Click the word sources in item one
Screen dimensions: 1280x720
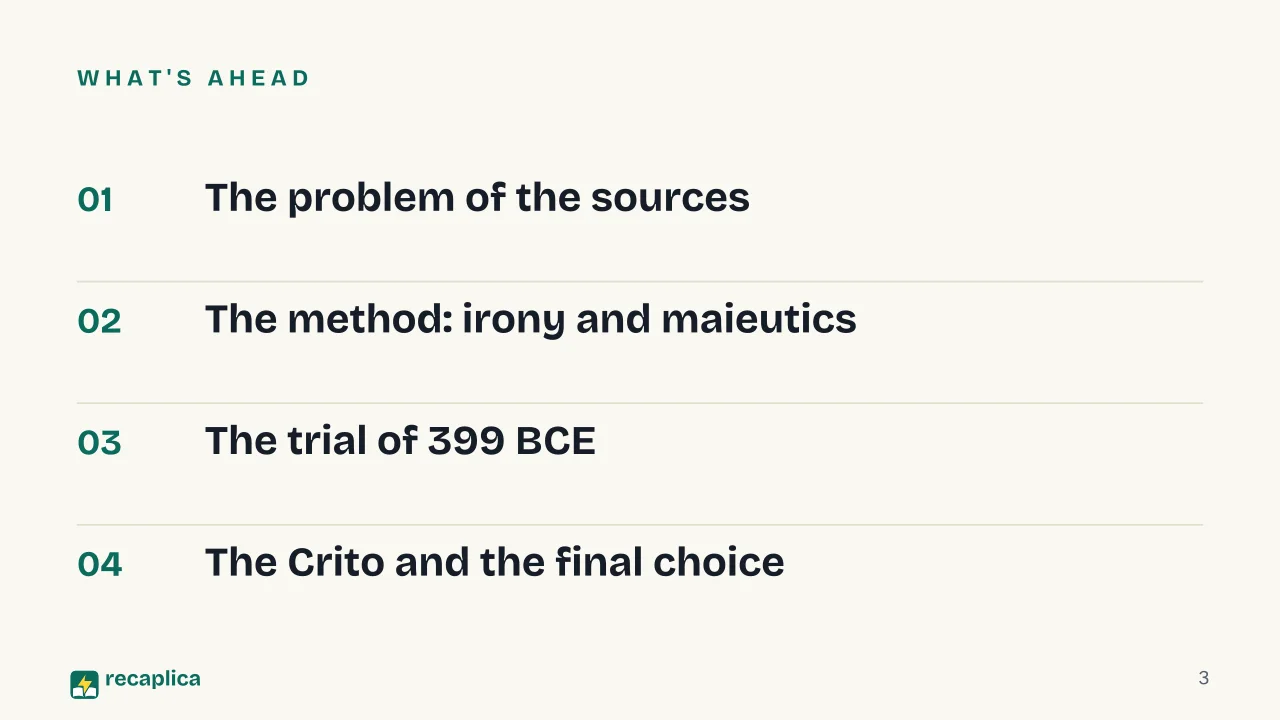(670, 198)
